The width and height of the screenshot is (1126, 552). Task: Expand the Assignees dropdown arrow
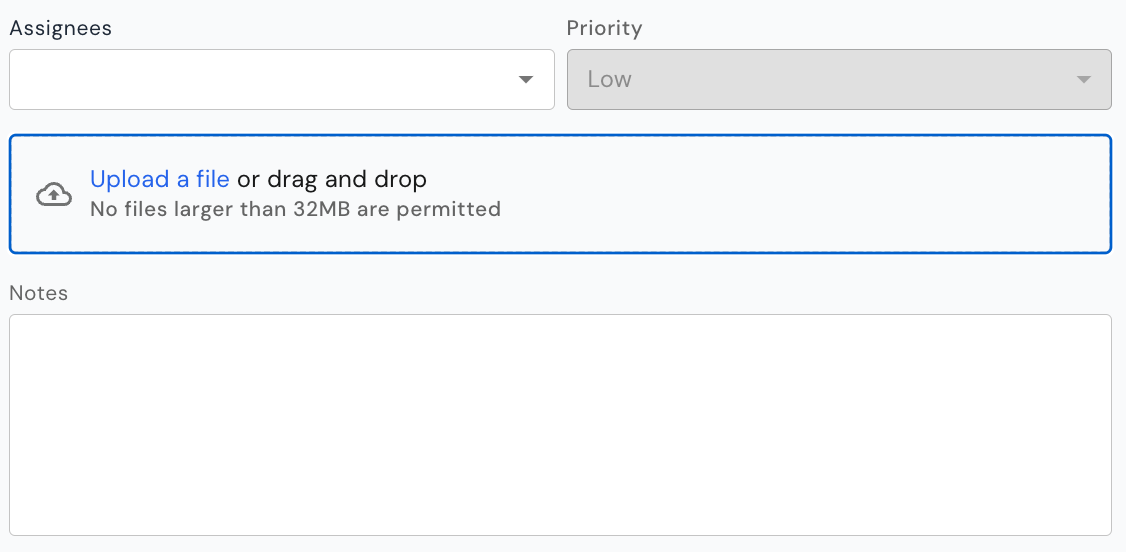coord(526,80)
